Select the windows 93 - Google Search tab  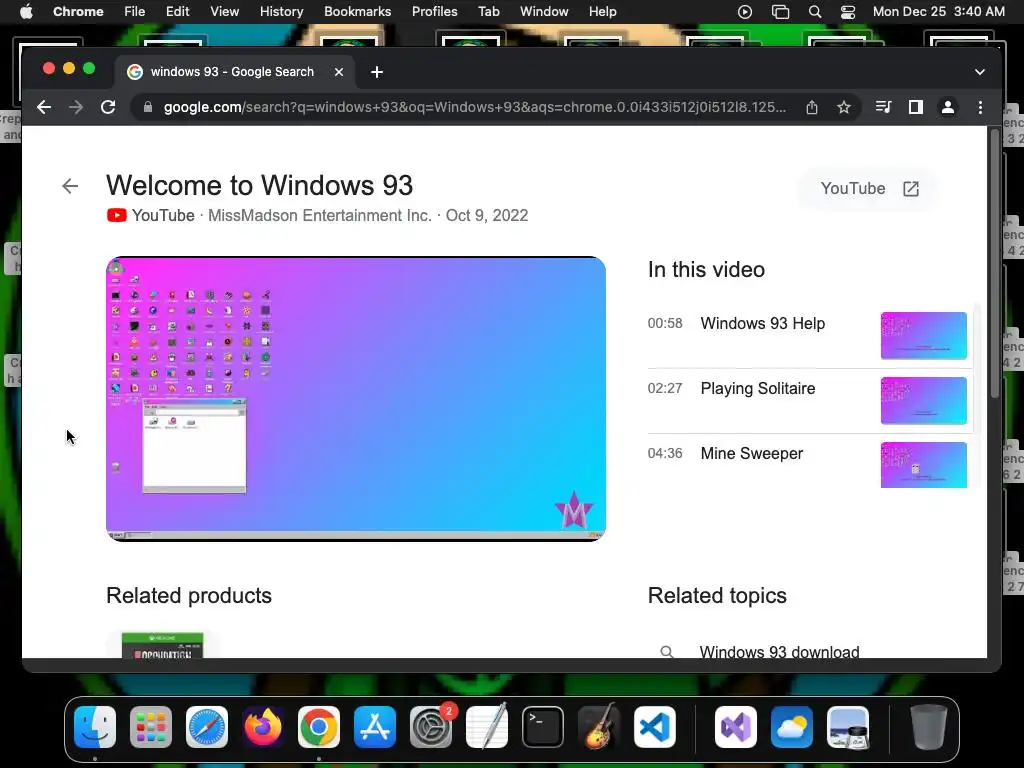[235, 72]
